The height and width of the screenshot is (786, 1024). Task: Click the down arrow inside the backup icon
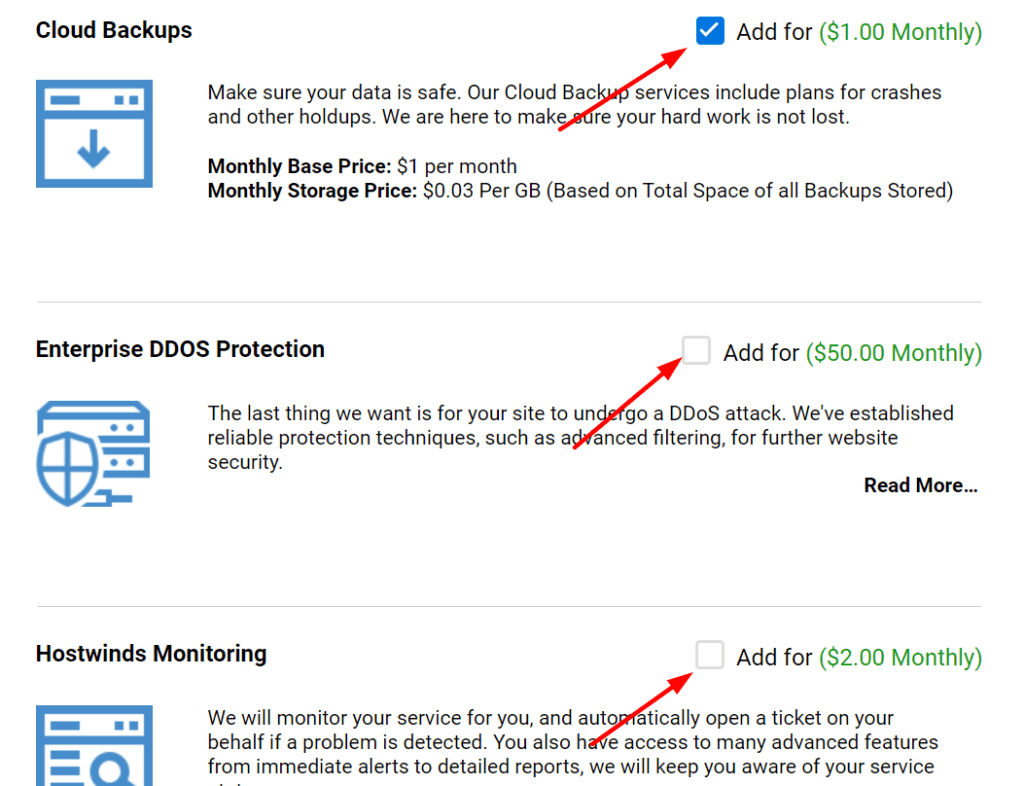coord(93,148)
